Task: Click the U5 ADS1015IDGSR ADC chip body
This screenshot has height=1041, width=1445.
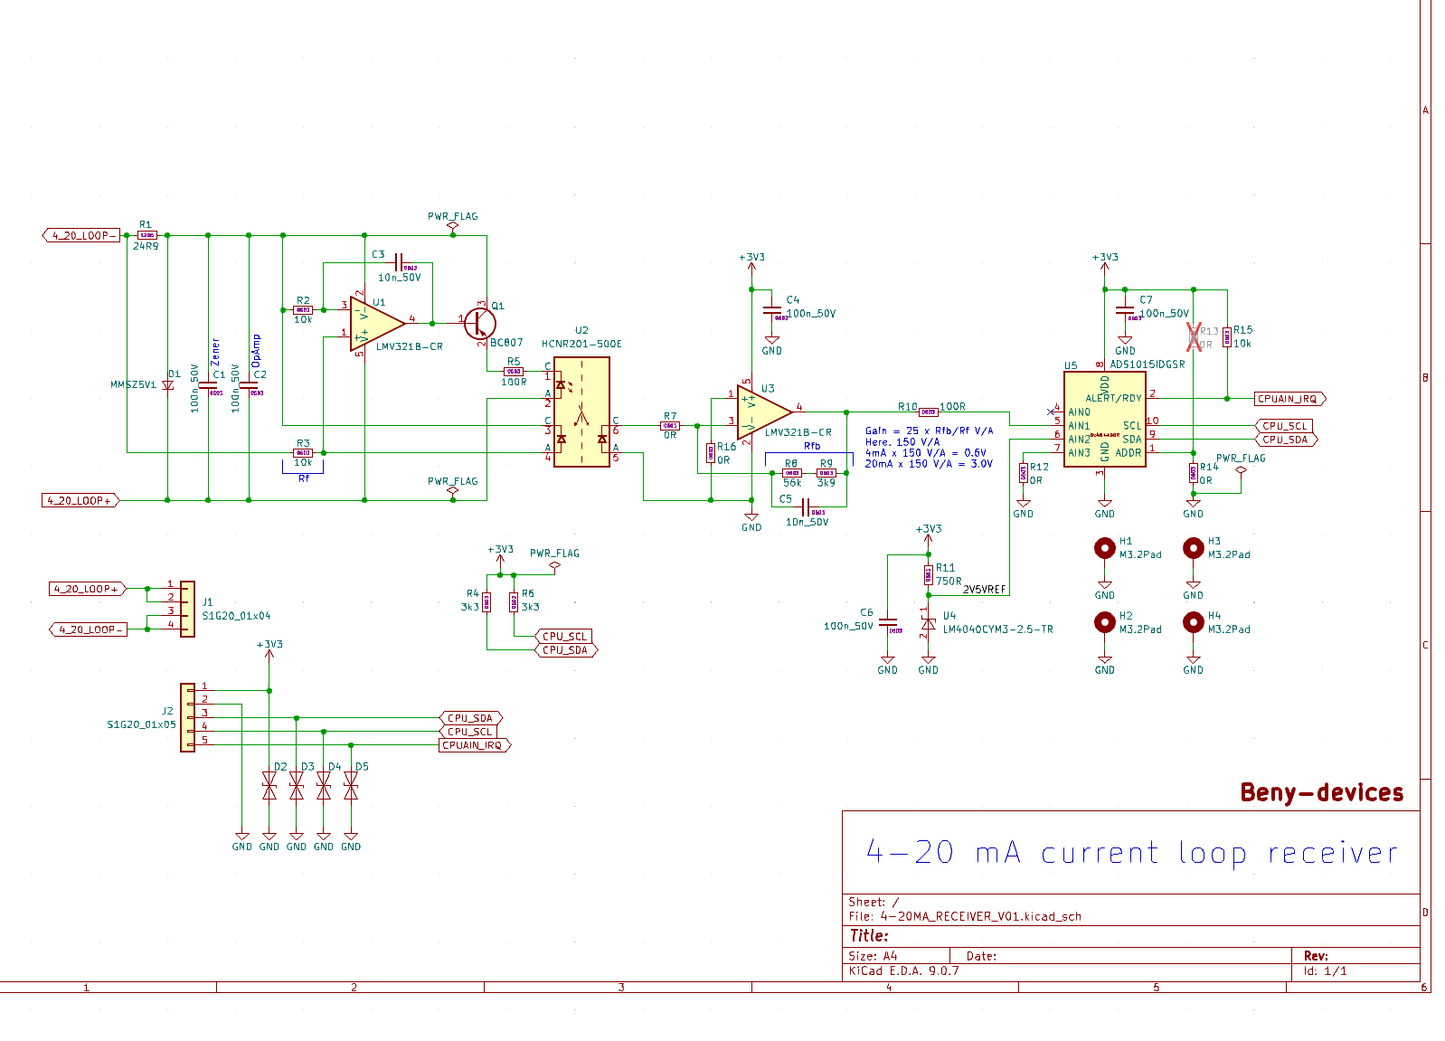Action: click(1104, 419)
